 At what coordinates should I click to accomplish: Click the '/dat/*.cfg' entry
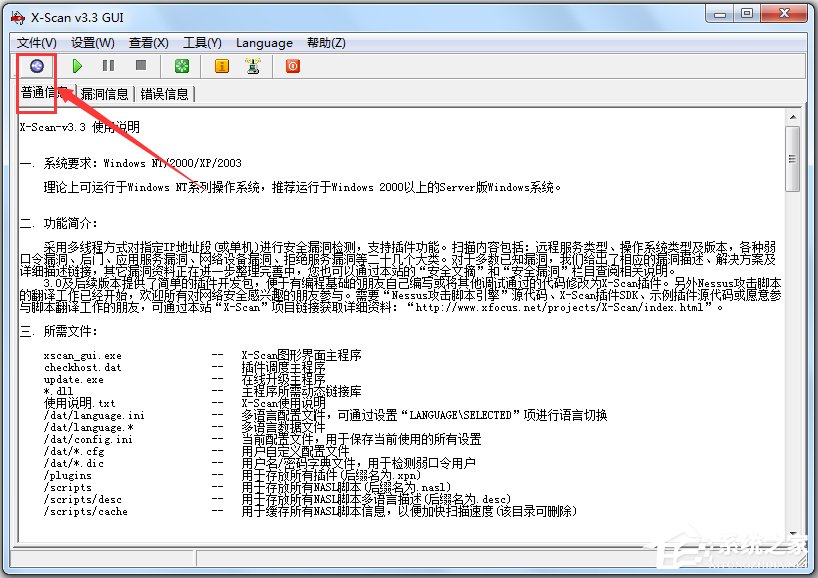pos(74,451)
